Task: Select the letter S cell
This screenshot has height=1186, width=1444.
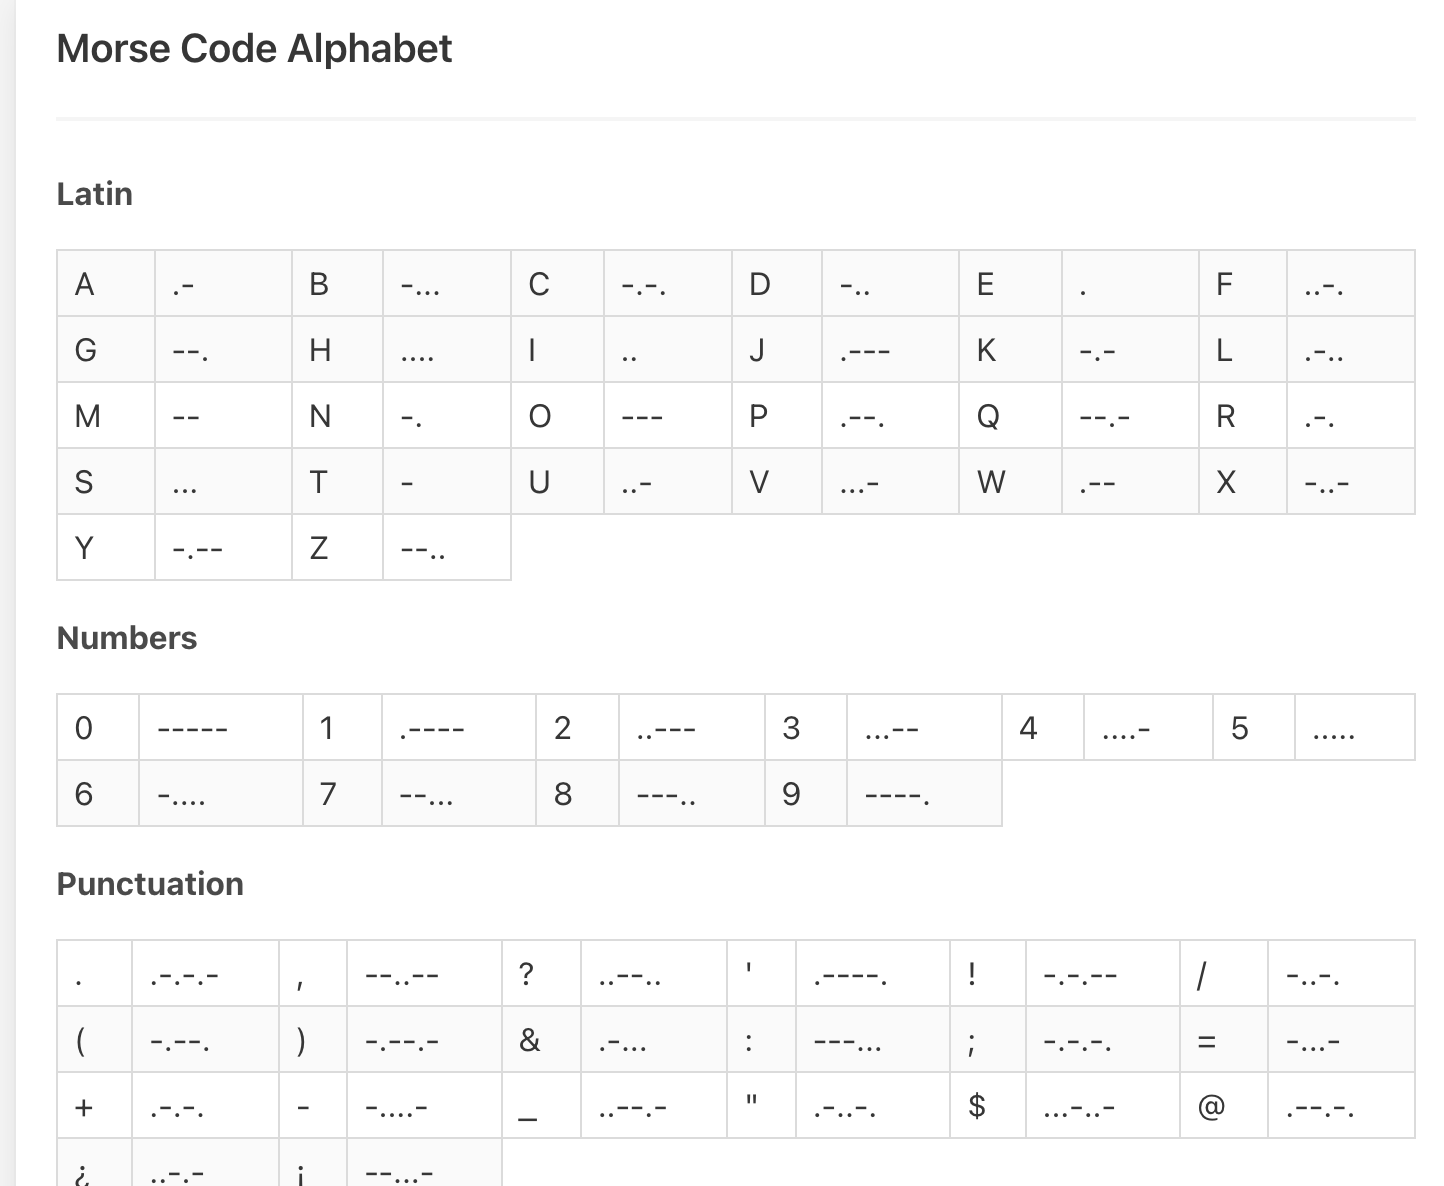Action: tap(106, 482)
